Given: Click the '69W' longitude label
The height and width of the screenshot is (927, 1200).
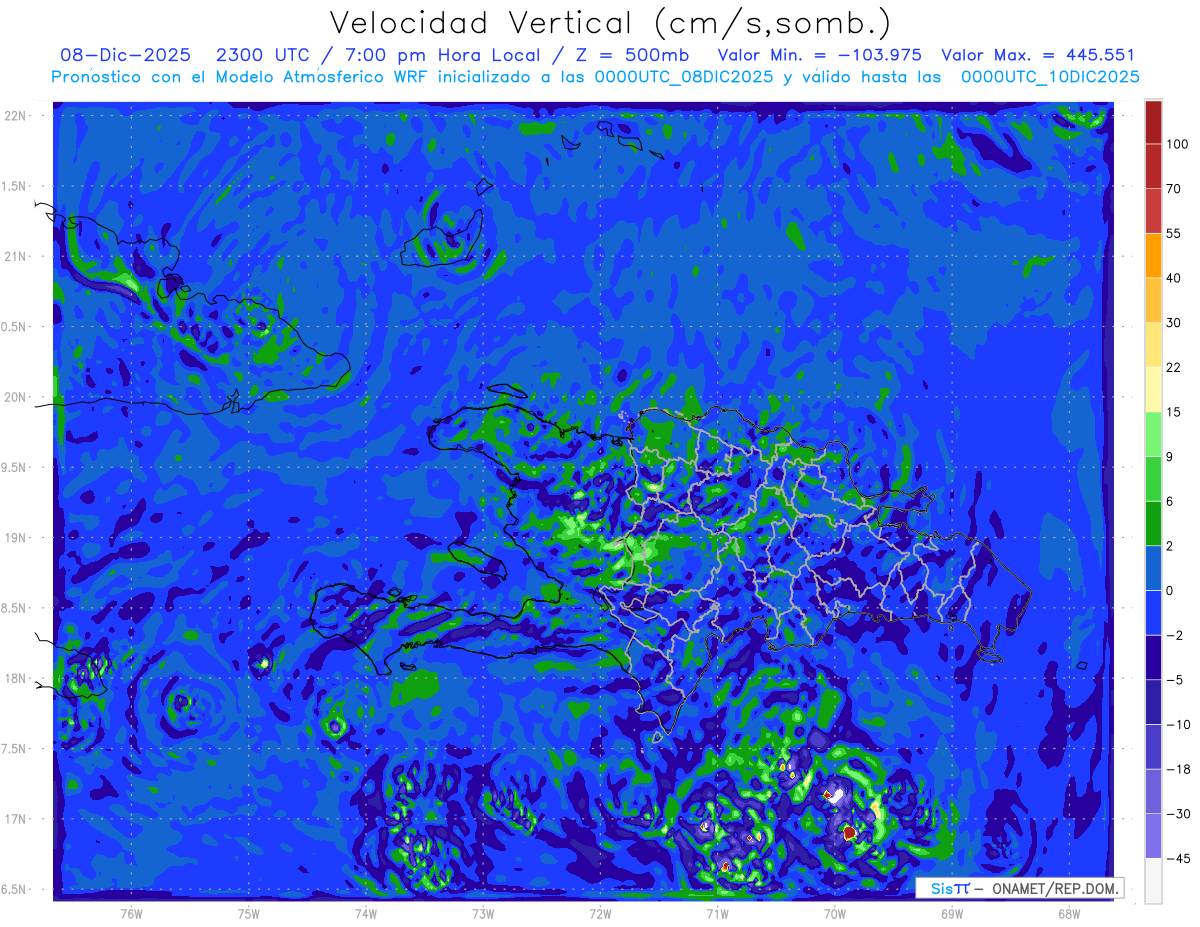Looking at the screenshot, I should (952, 913).
